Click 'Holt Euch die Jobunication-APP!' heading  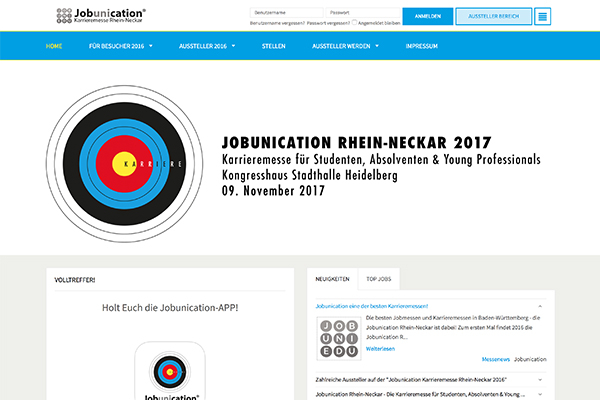click(x=170, y=308)
